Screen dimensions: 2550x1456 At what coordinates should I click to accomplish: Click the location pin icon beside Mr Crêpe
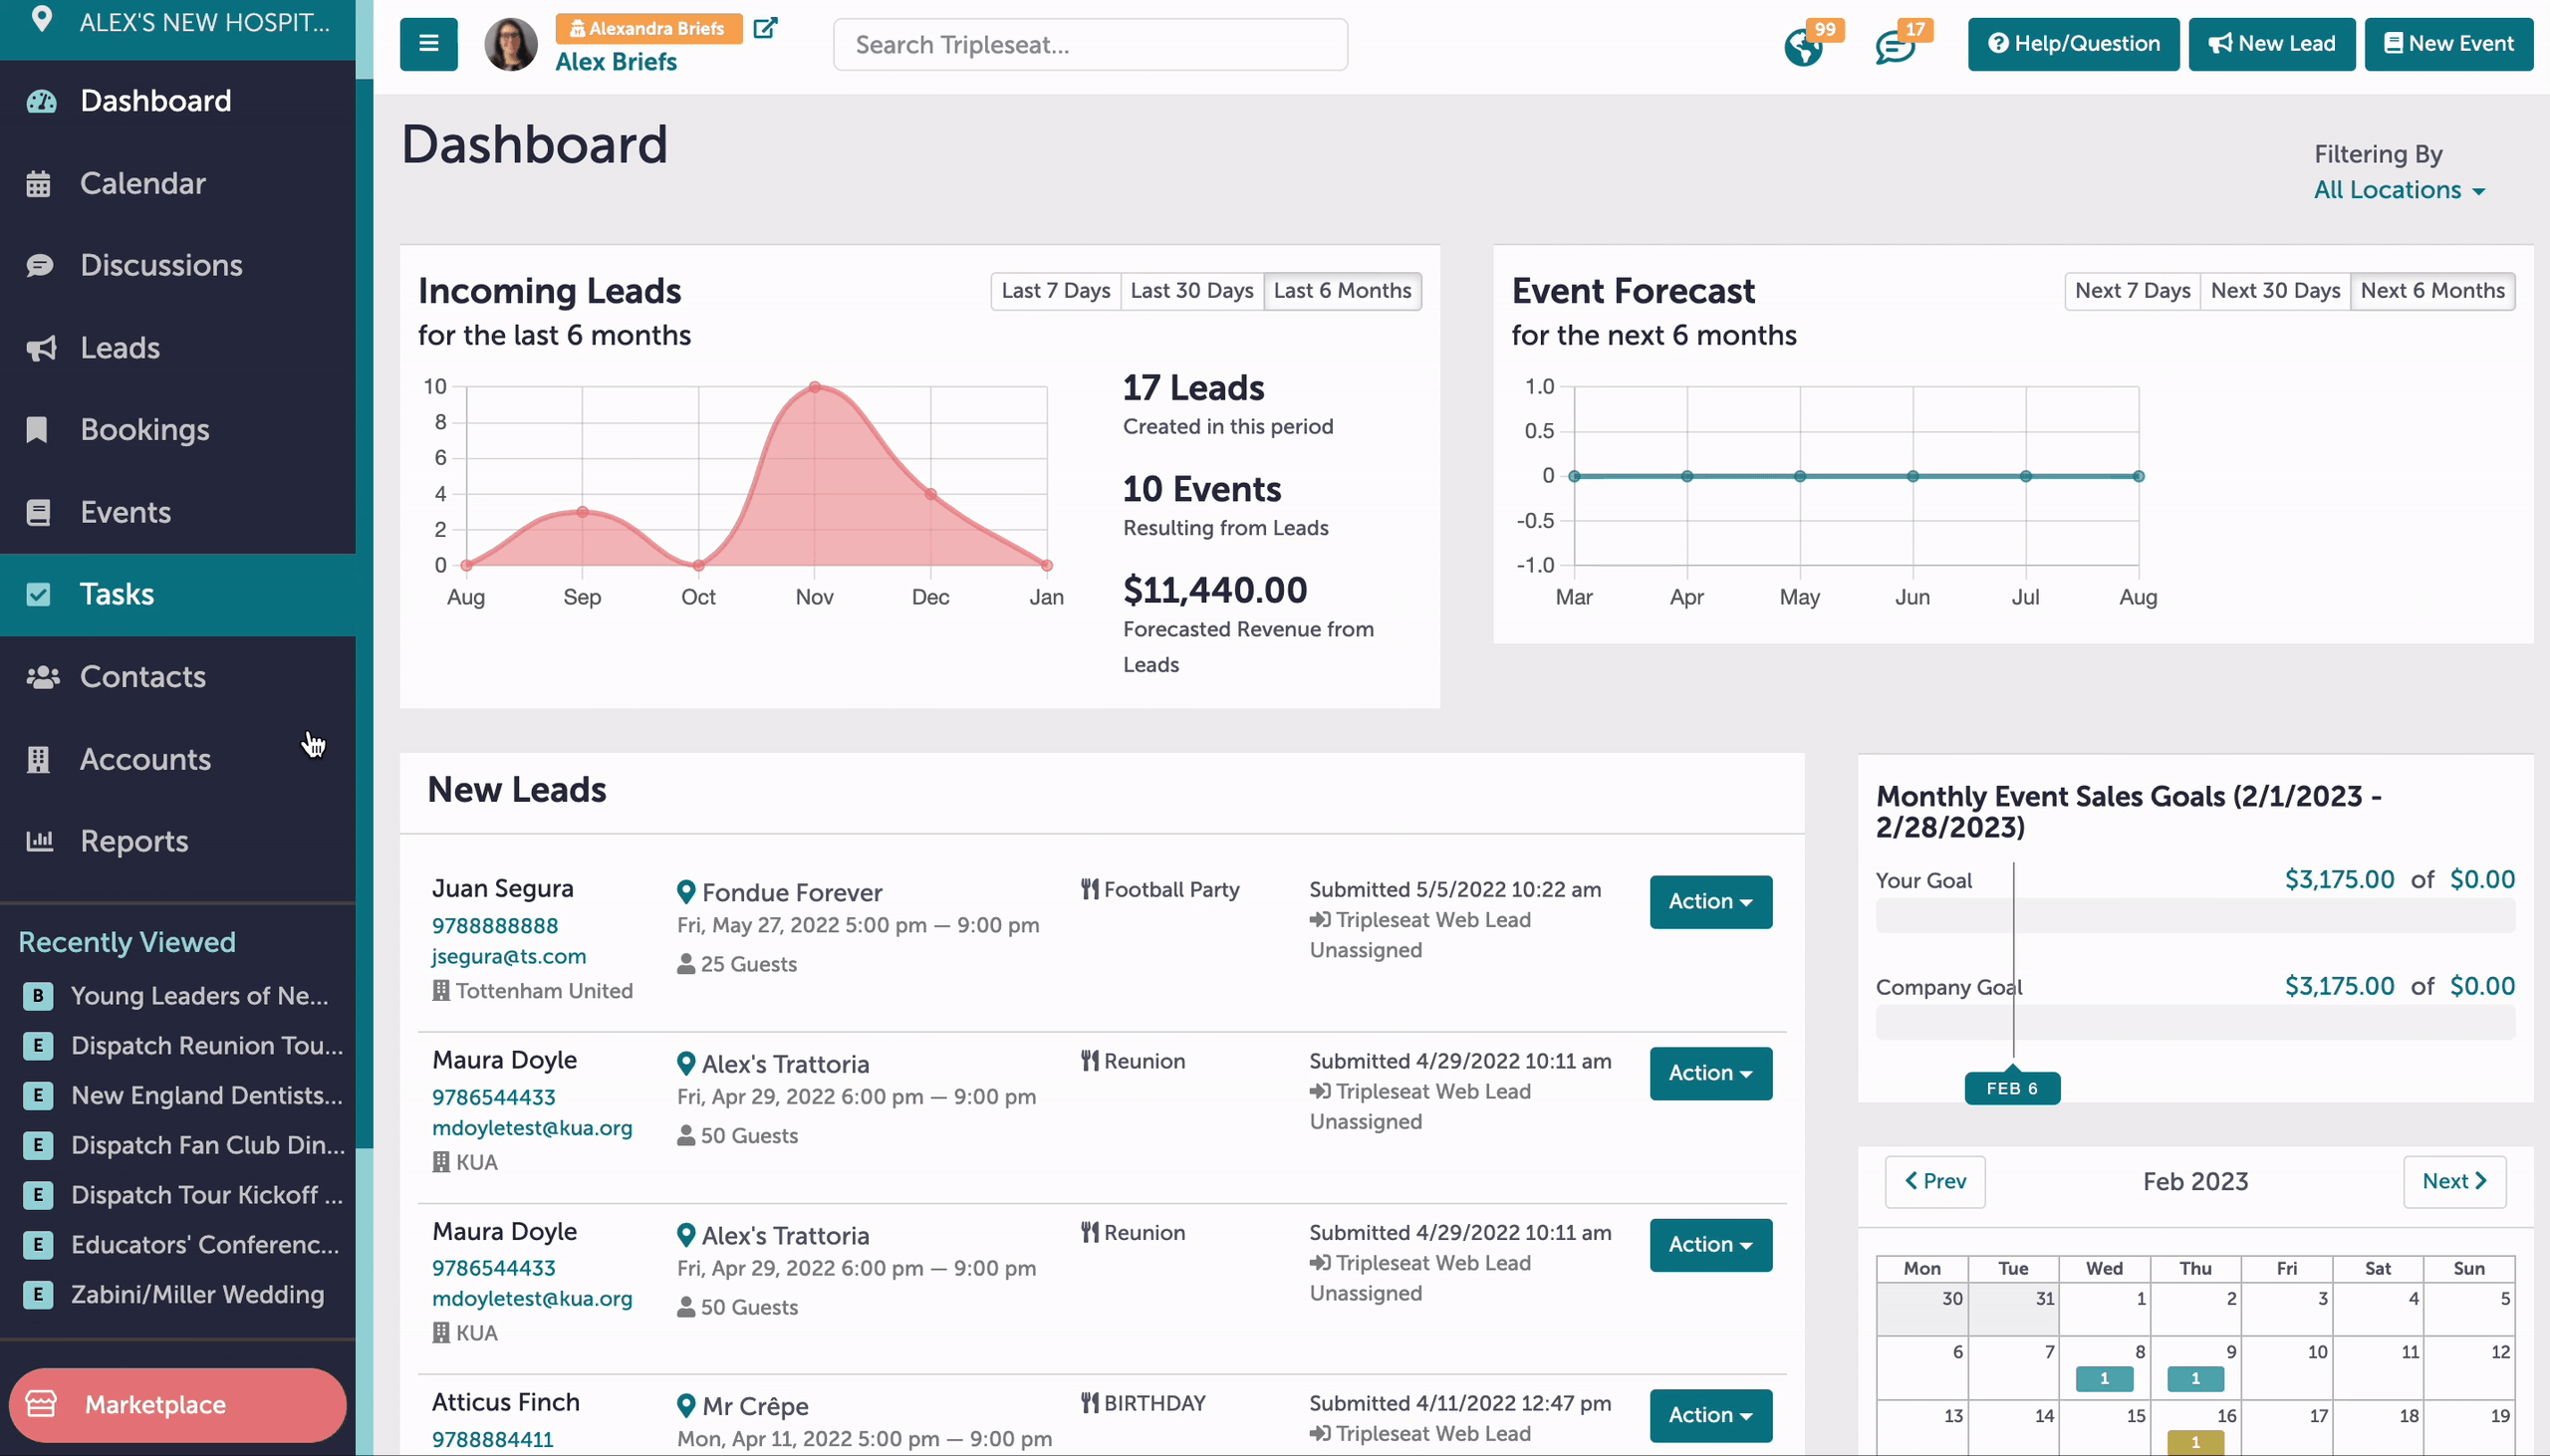click(x=686, y=1406)
